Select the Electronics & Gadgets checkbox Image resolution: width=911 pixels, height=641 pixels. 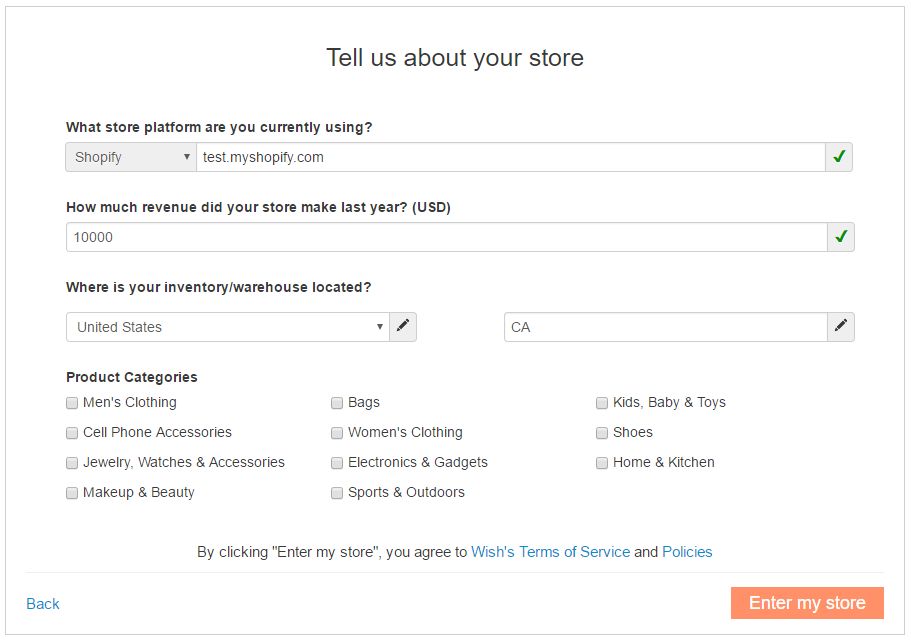[337, 462]
